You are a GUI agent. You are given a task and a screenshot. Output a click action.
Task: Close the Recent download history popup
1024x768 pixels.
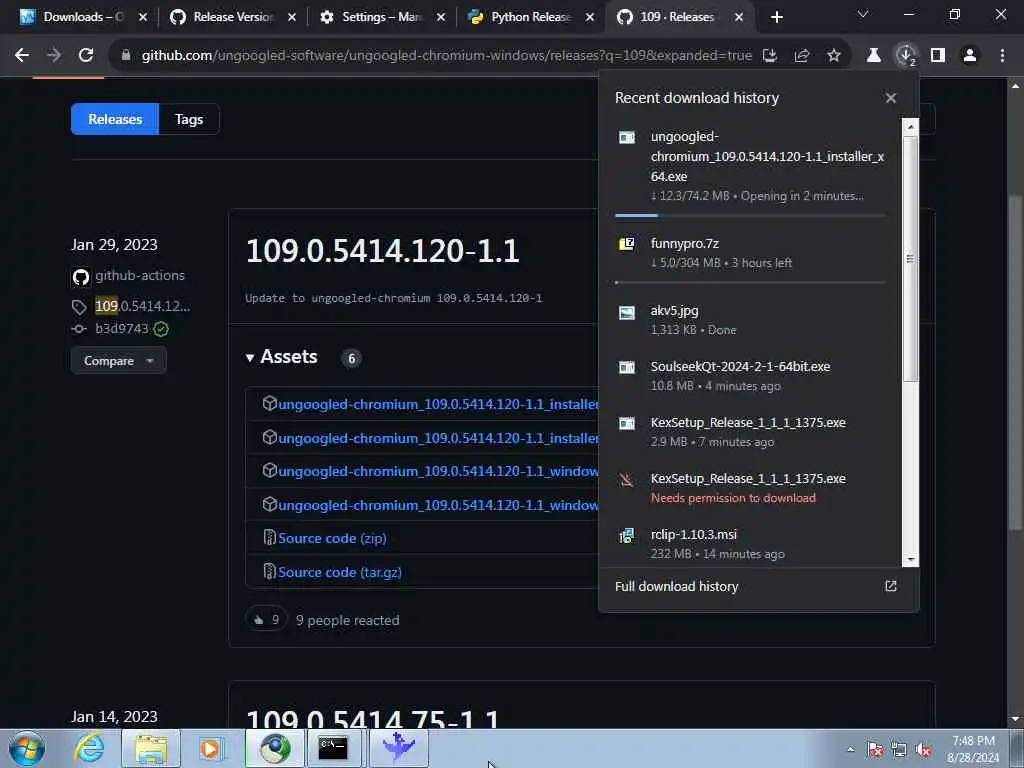[891, 98]
